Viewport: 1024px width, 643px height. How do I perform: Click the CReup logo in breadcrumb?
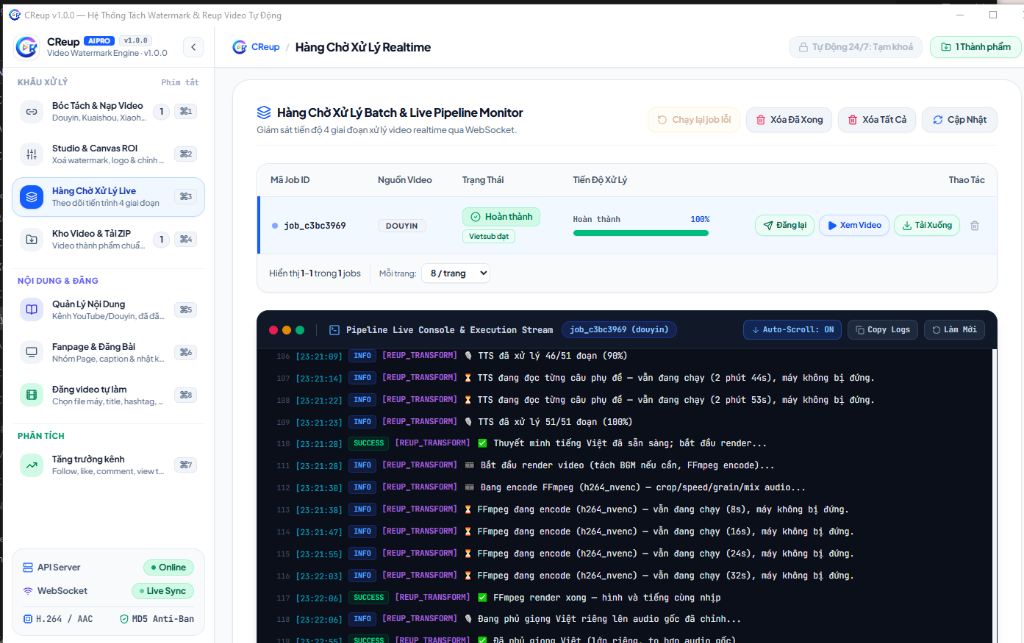(x=240, y=47)
